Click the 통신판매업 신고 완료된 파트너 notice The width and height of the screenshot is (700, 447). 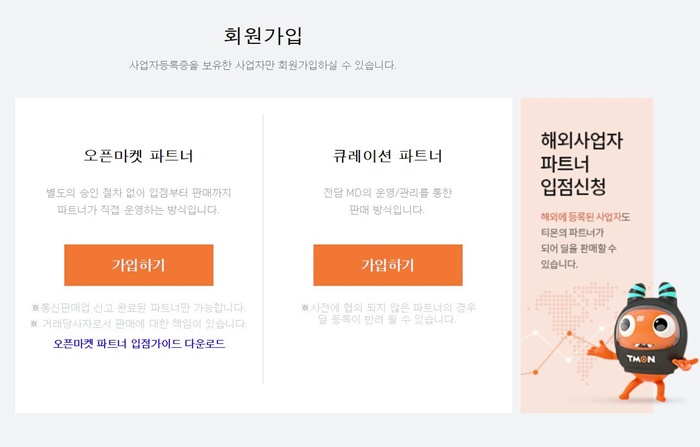pyautogui.click(x=139, y=308)
